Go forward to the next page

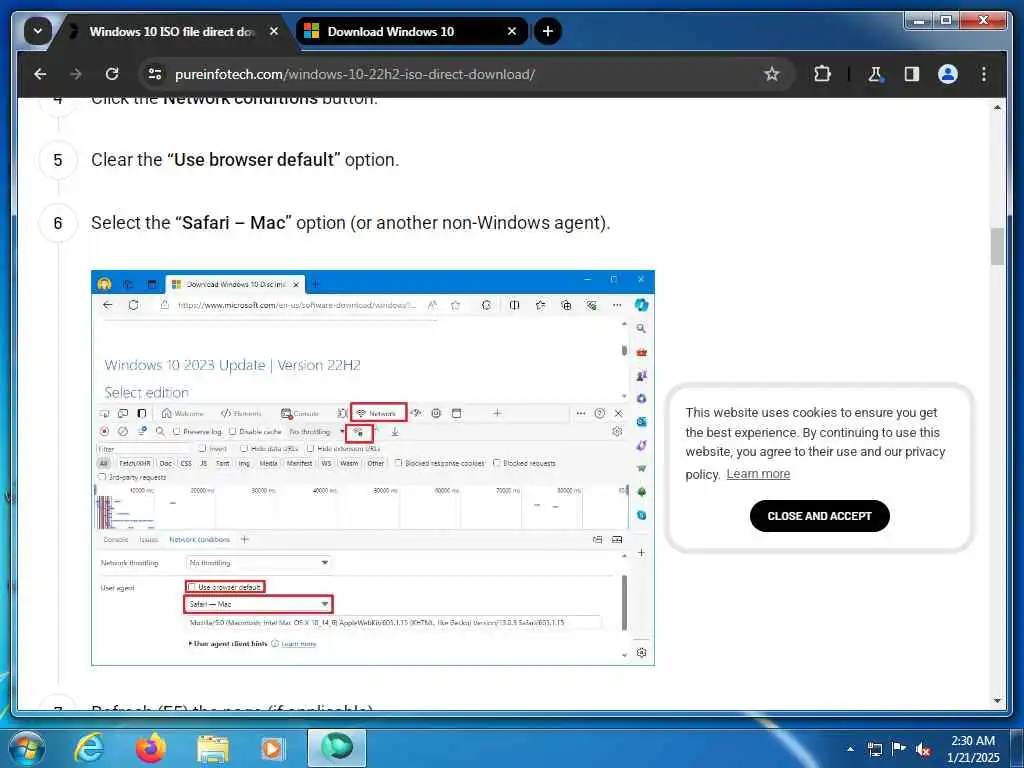tap(76, 74)
